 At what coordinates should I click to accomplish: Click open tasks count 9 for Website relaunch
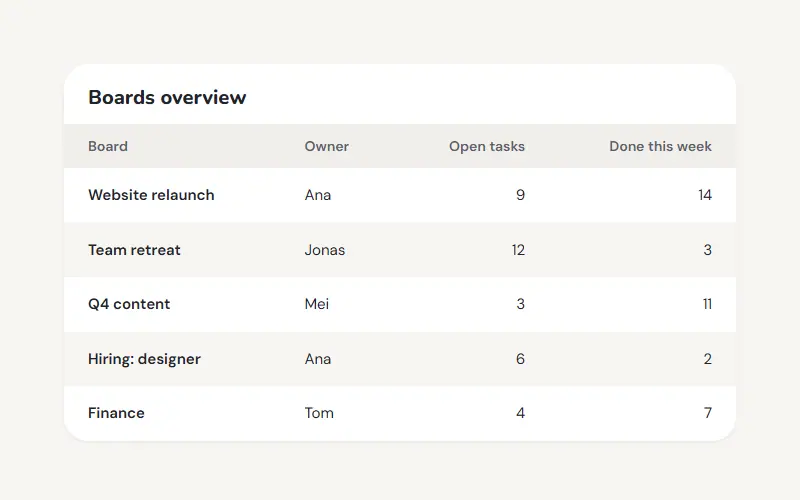coord(520,195)
